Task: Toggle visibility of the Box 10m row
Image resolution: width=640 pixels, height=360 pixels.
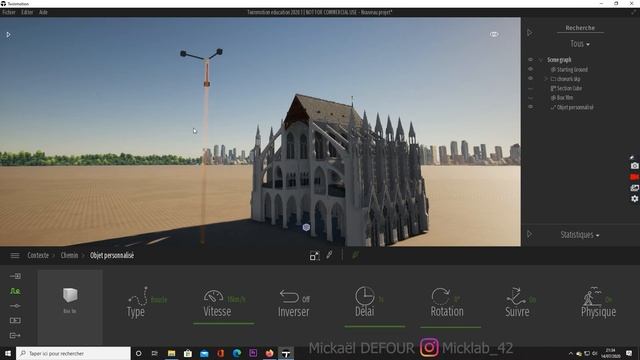Action: (x=530, y=98)
